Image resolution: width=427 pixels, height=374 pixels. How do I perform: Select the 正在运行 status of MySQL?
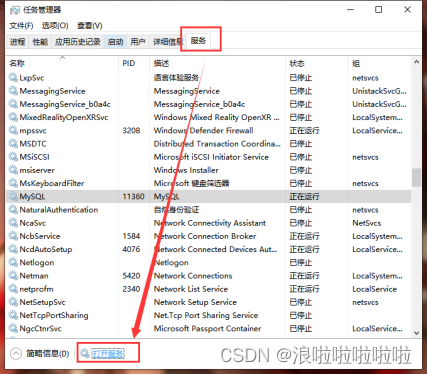point(304,196)
